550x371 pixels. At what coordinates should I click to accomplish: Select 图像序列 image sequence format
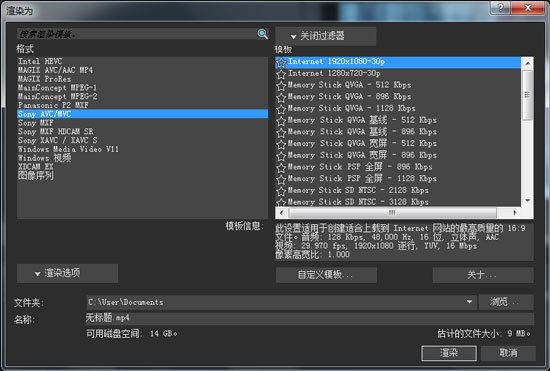click(x=142, y=175)
